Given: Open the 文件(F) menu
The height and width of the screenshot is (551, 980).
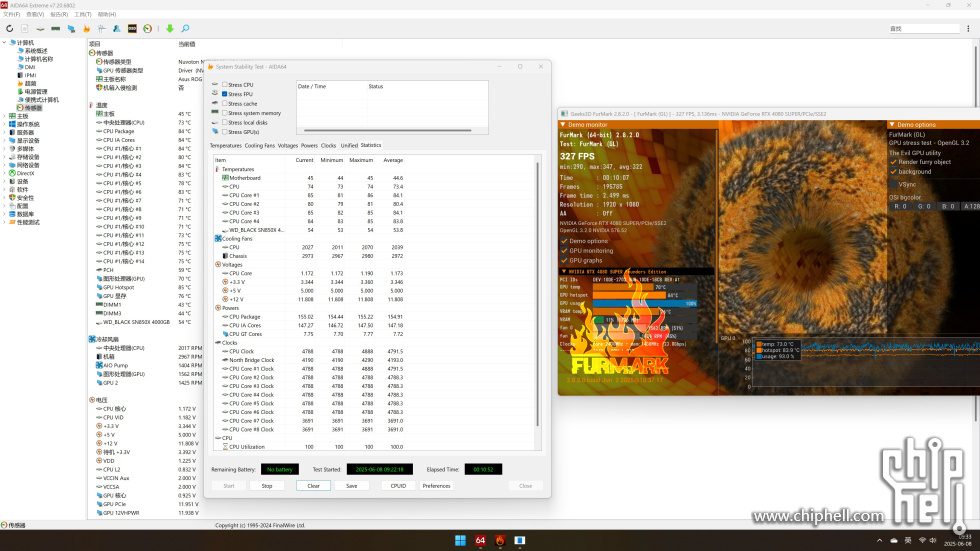Looking at the screenshot, I should coord(11,14).
